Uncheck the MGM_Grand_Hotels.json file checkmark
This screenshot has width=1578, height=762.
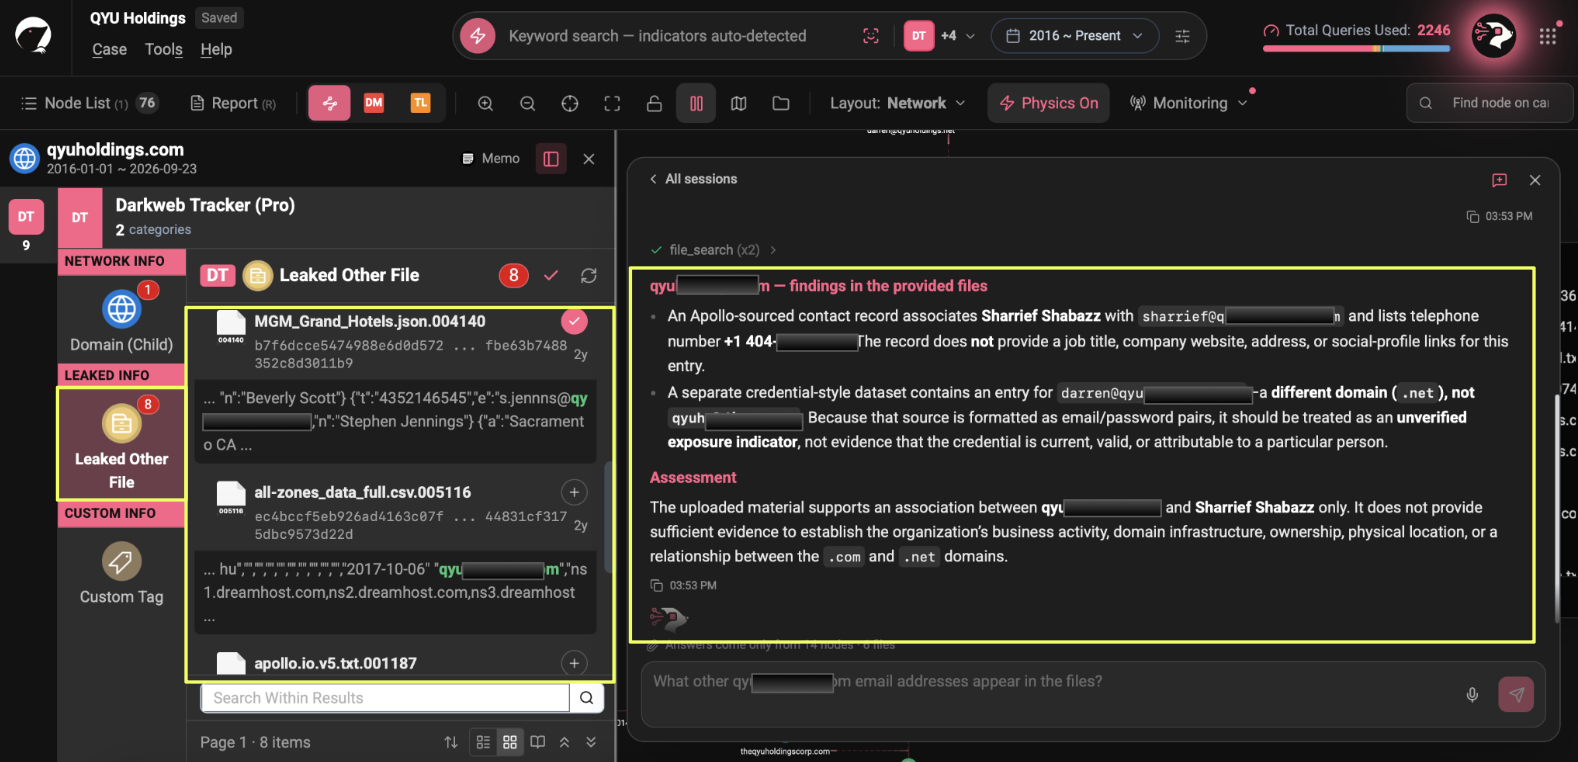(574, 321)
